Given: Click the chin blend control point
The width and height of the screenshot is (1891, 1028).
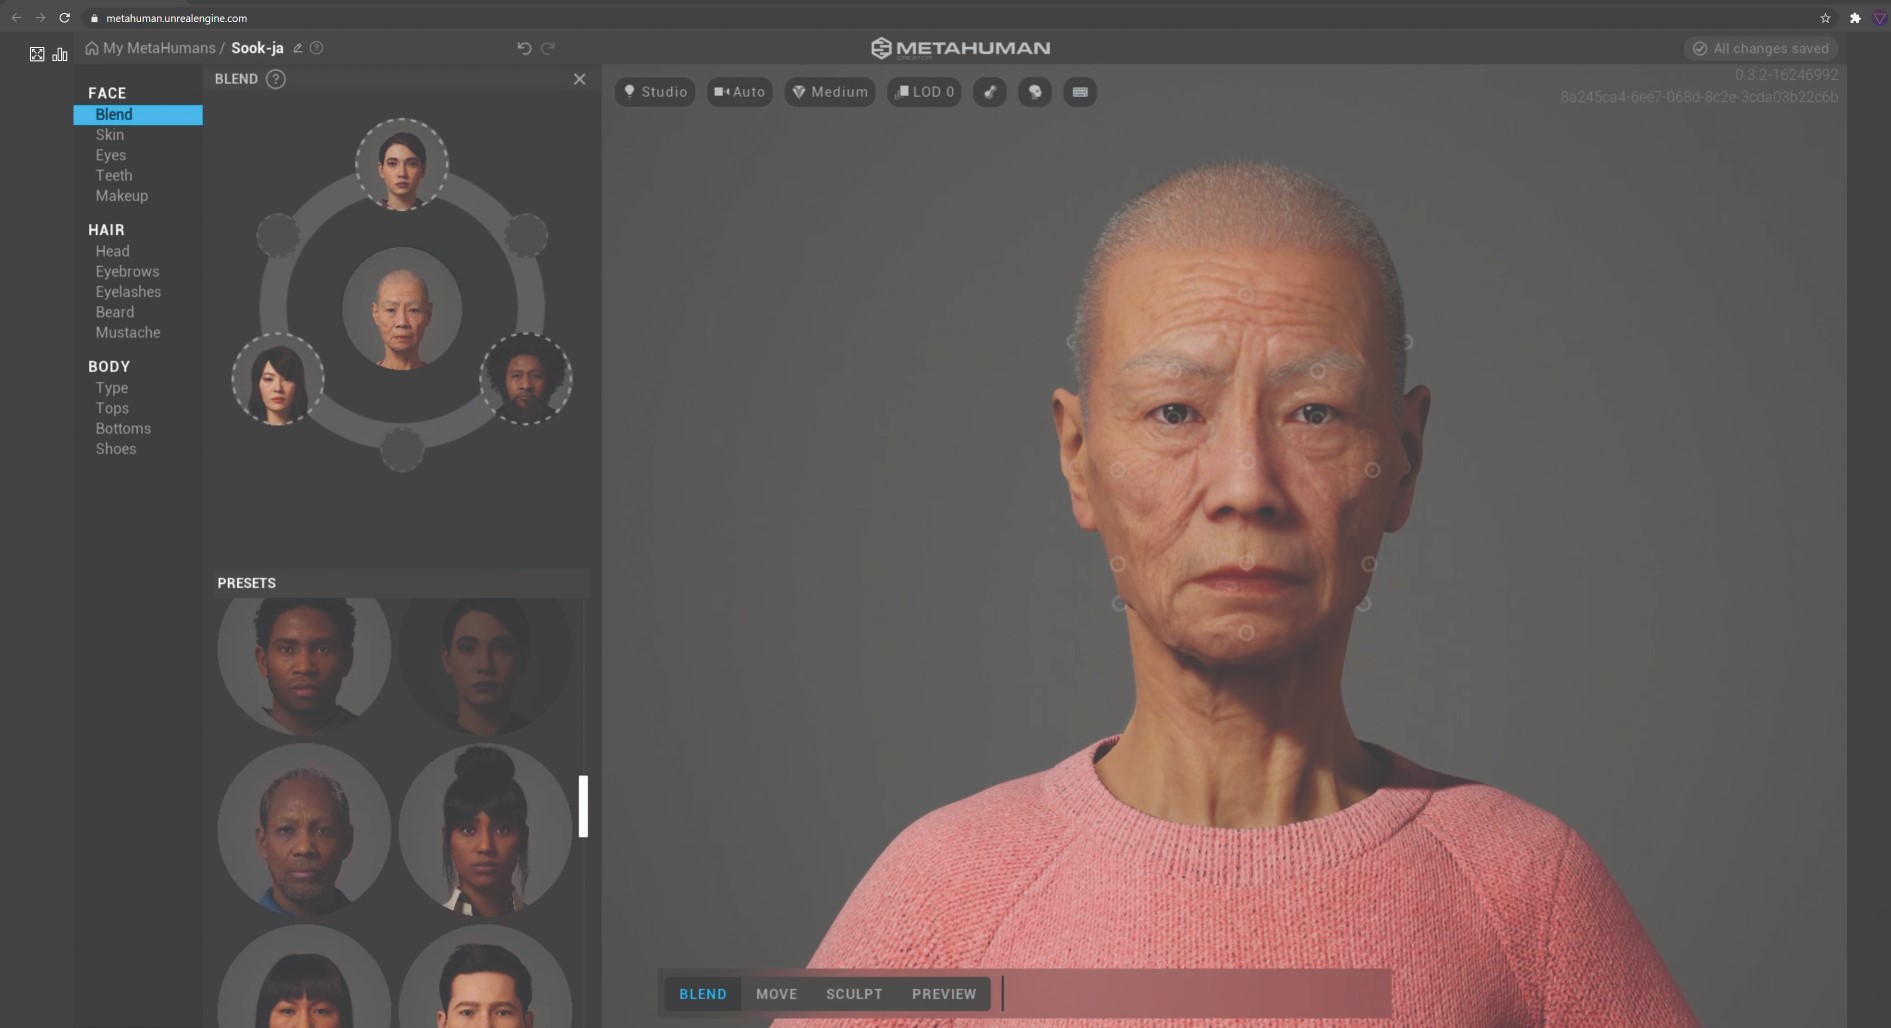Looking at the screenshot, I should pyautogui.click(x=1246, y=632).
